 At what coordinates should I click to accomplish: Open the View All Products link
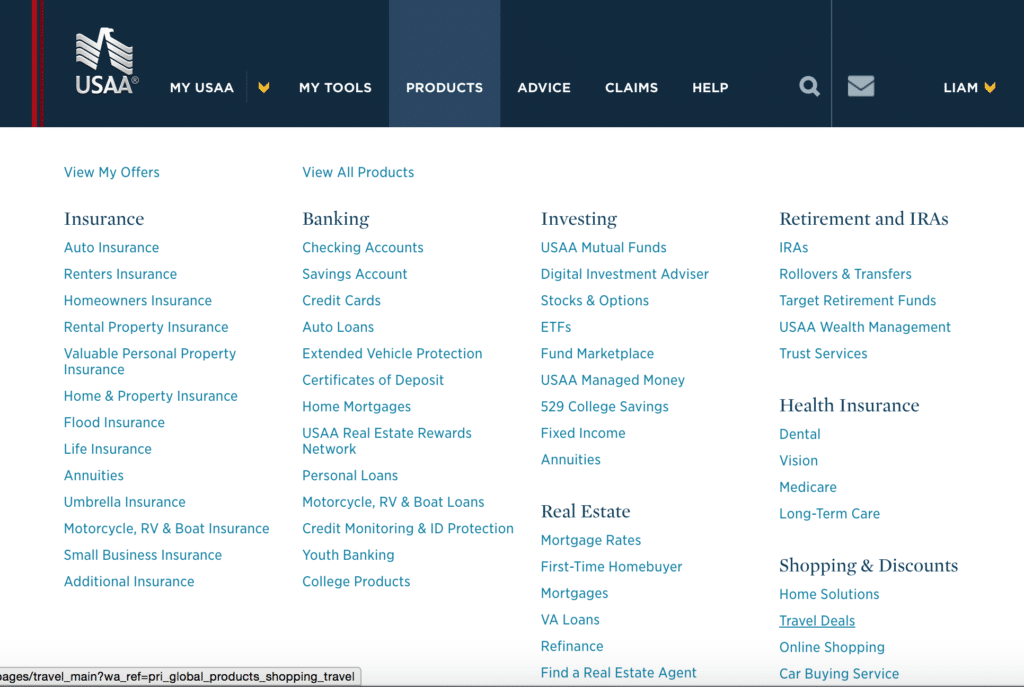point(358,172)
